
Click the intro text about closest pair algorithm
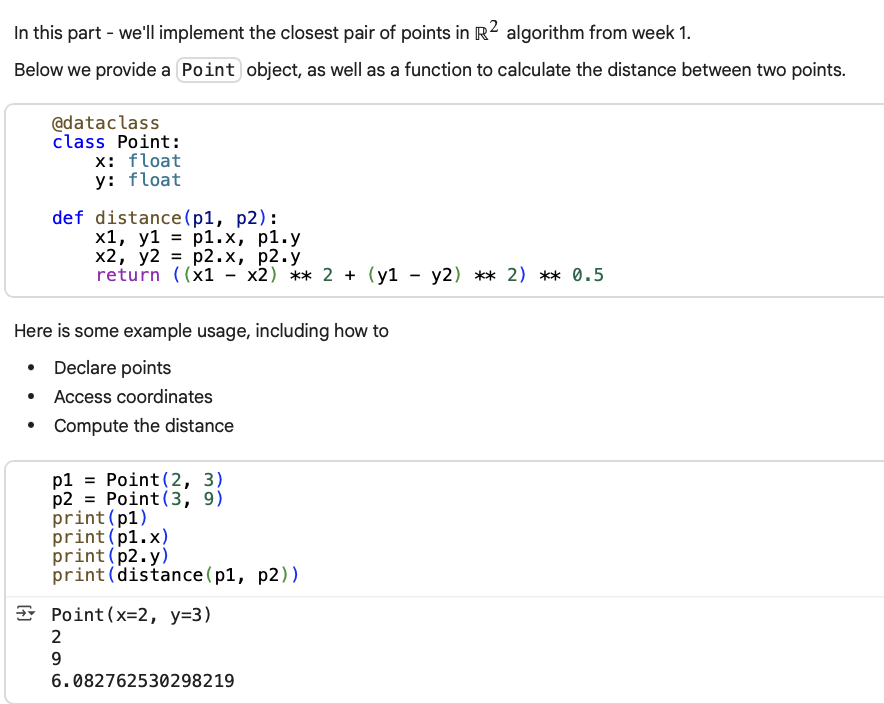(352, 33)
